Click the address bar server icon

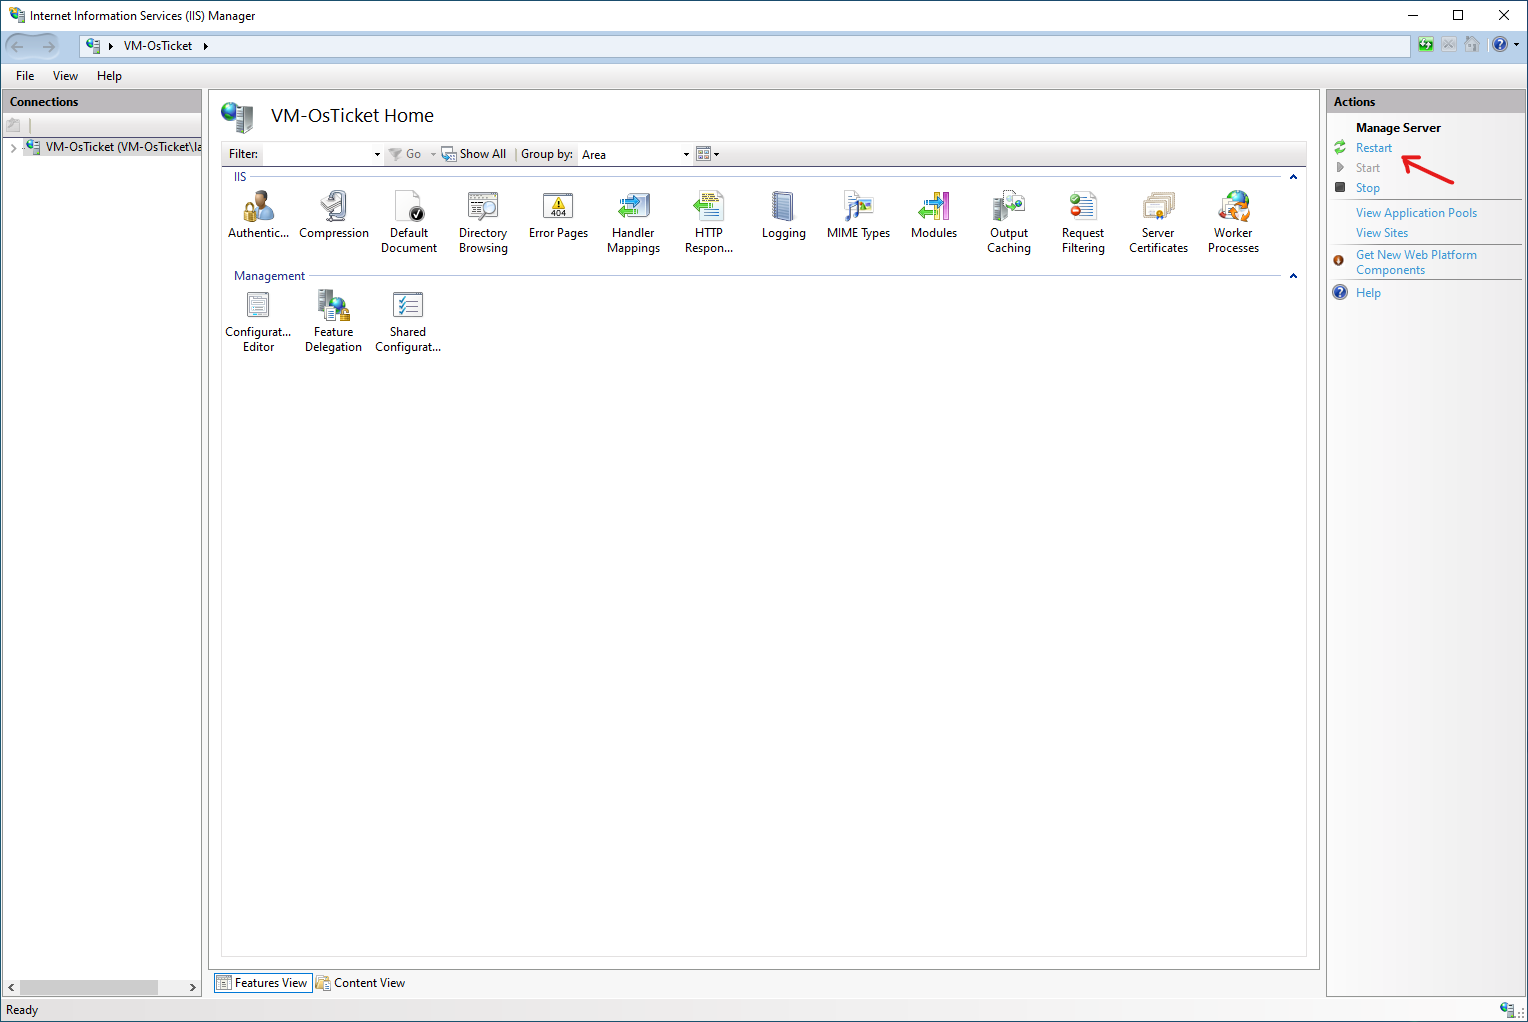(x=93, y=46)
